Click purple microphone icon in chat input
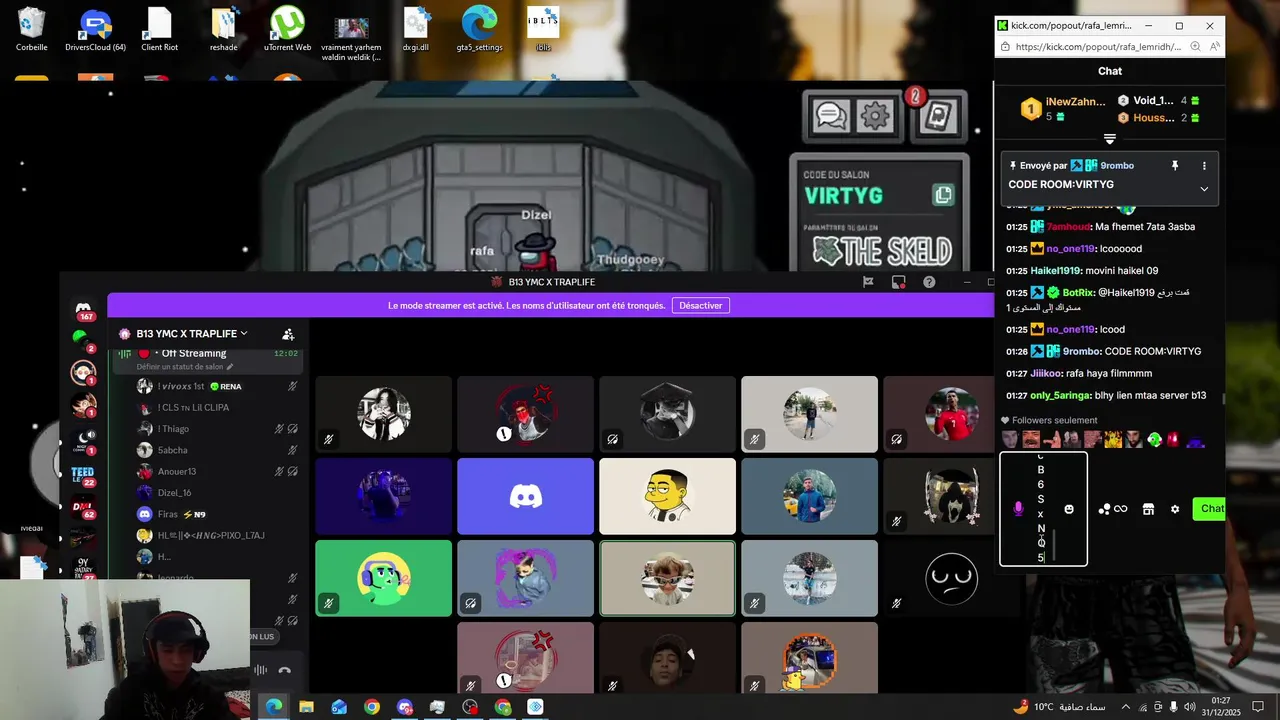Image resolution: width=1280 pixels, height=720 pixels. tap(1018, 509)
